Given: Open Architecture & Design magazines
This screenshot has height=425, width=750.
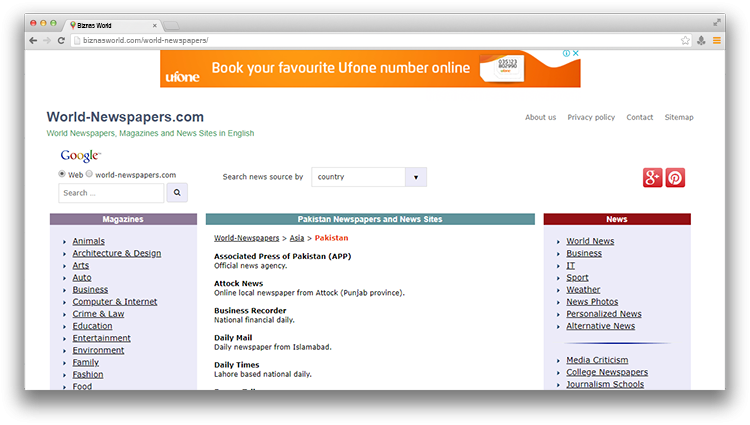Looking at the screenshot, I should 117,253.
